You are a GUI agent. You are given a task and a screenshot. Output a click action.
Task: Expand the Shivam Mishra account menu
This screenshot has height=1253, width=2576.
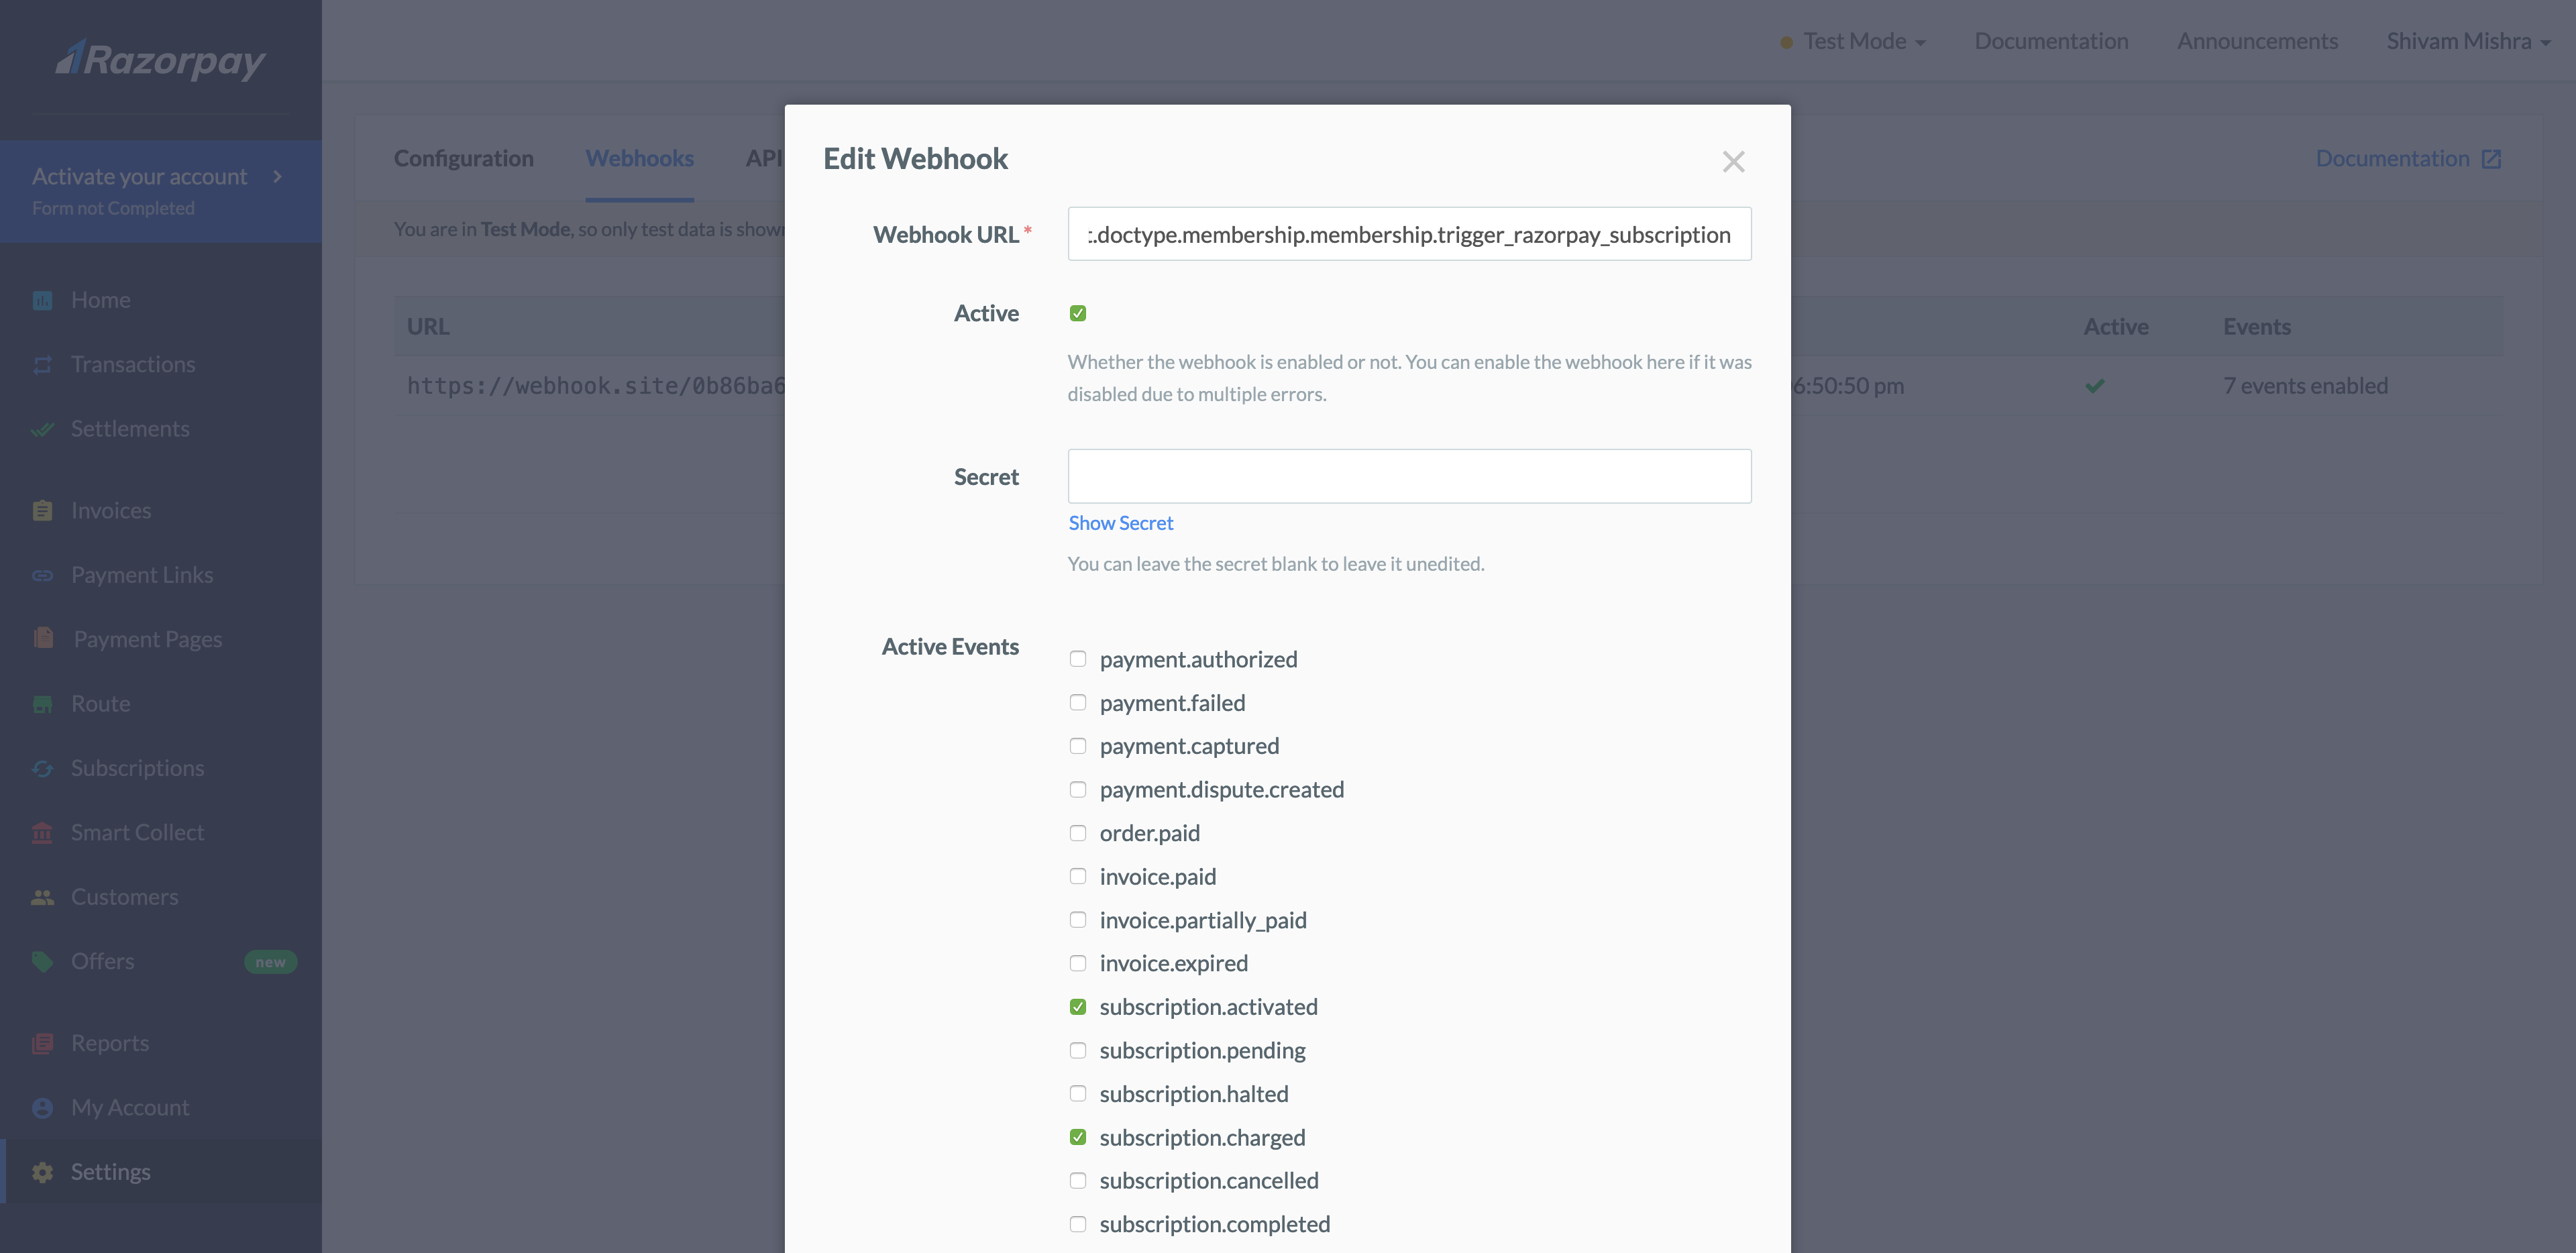(x=2467, y=41)
